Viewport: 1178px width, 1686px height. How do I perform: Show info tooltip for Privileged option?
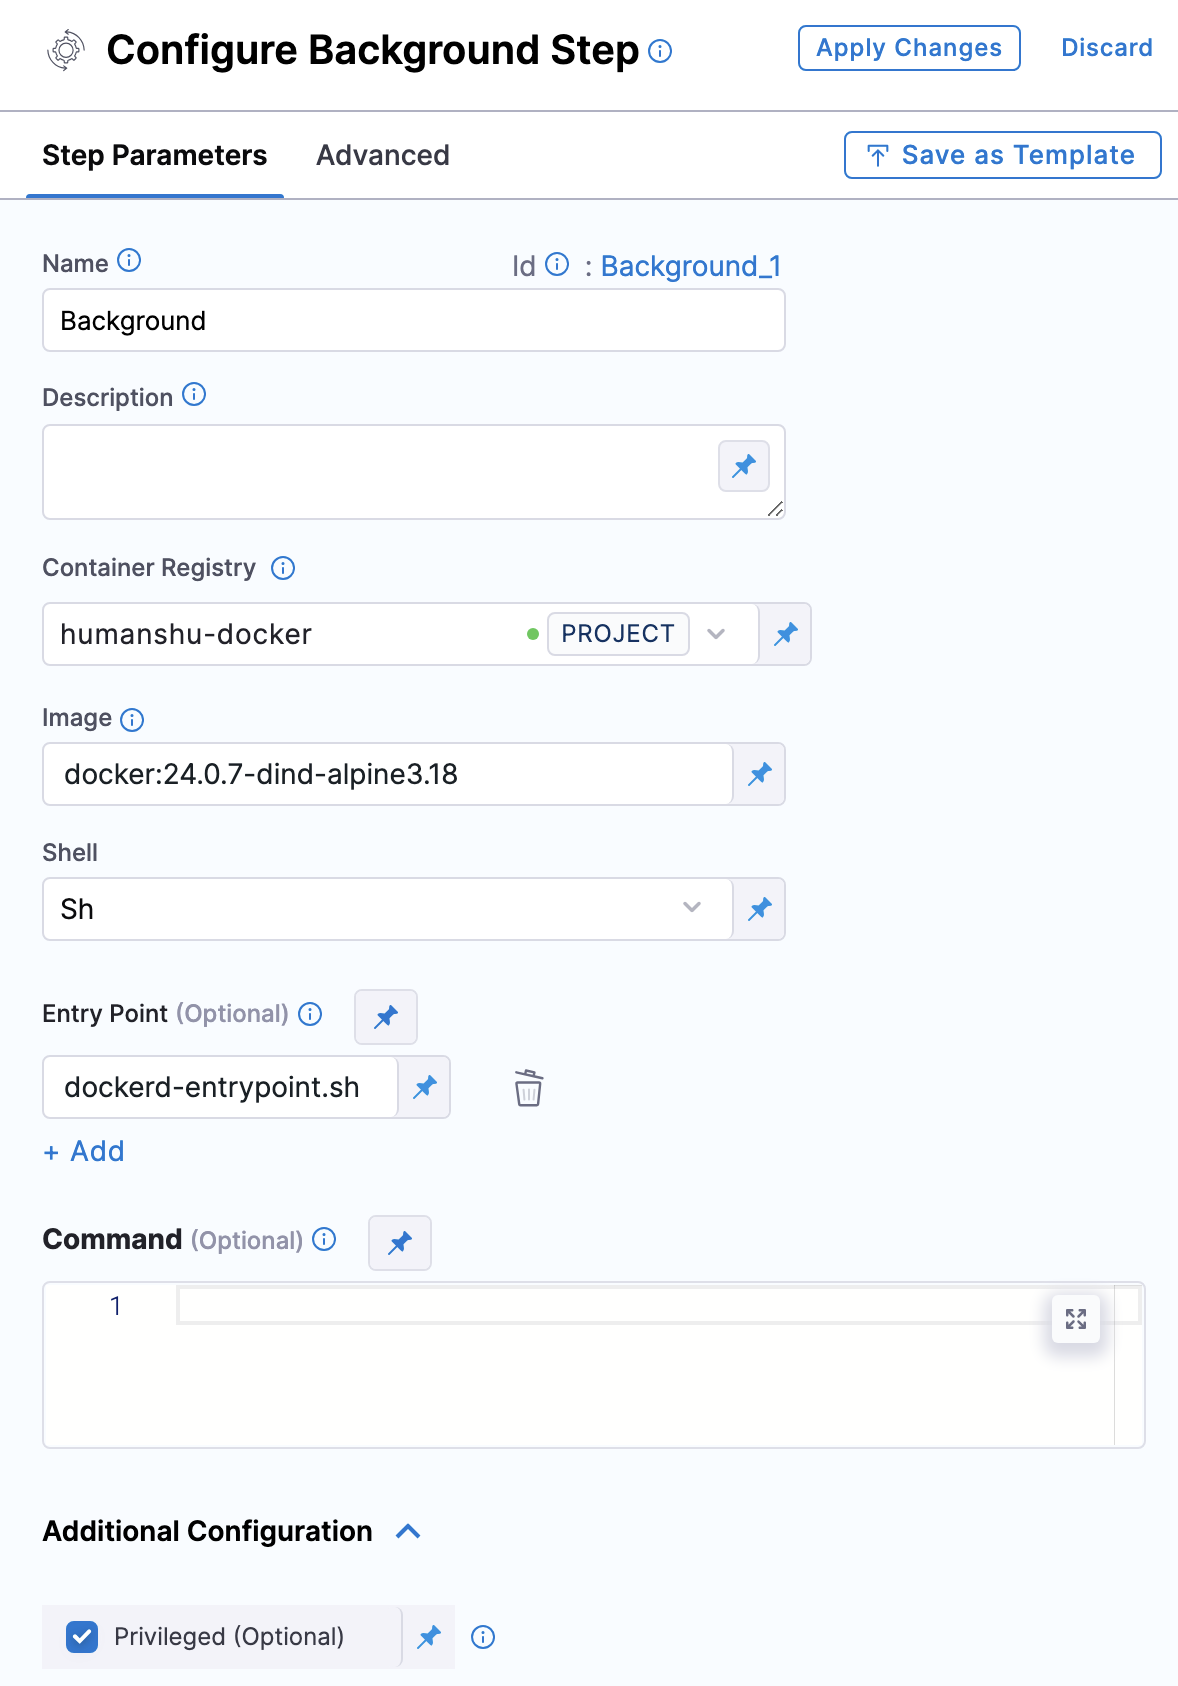[483, 1637]
